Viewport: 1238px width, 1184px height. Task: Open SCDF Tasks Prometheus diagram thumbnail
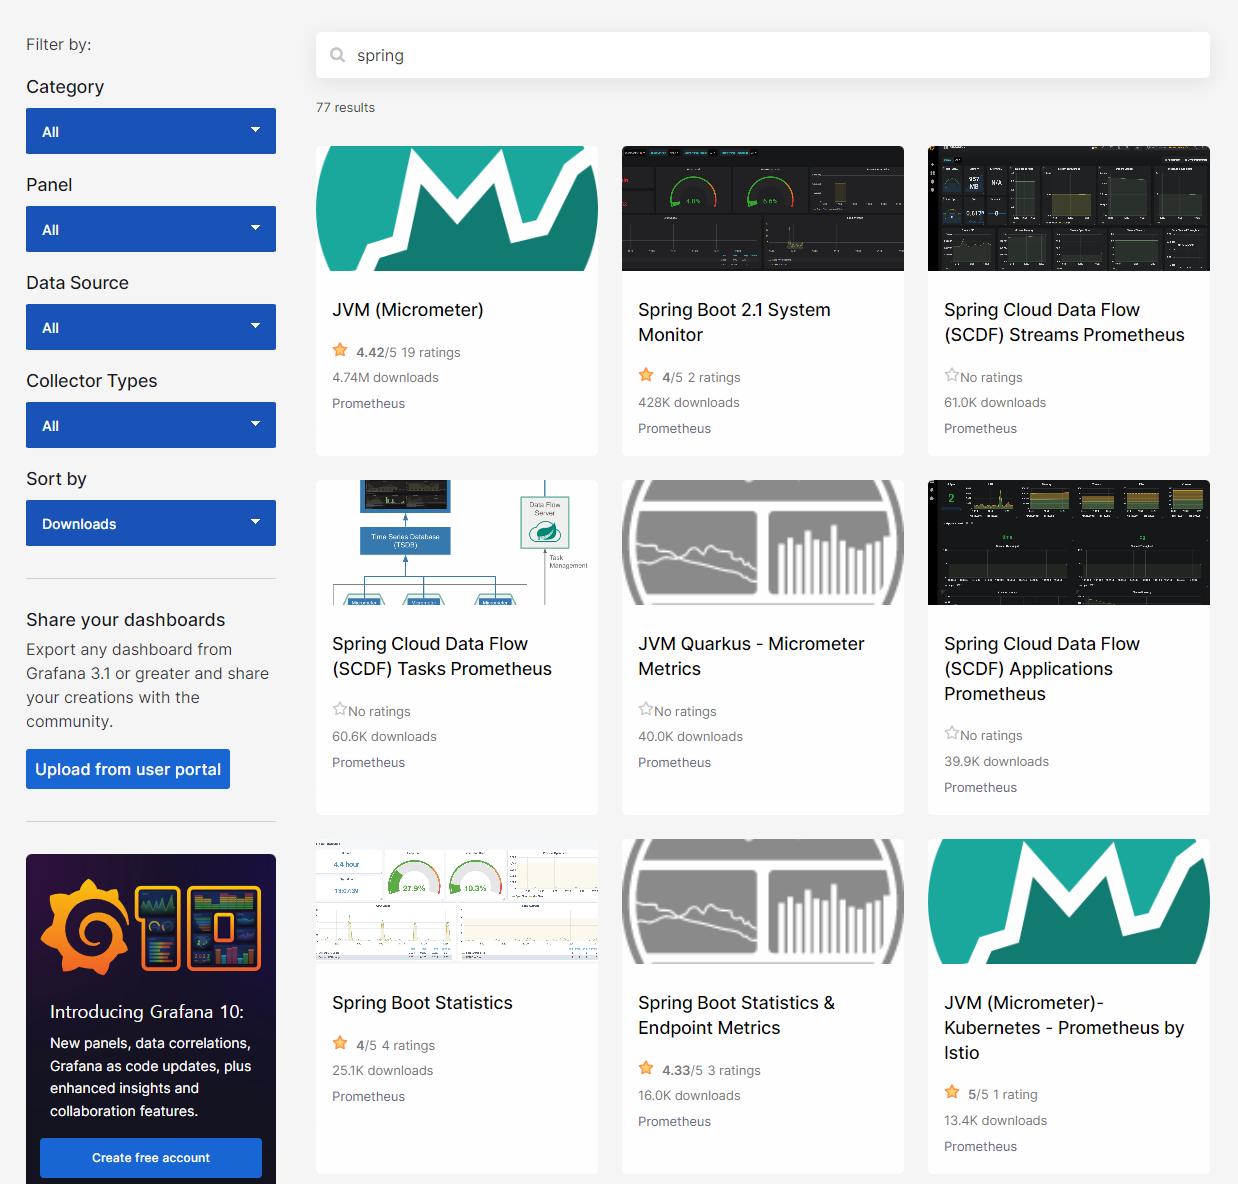(x=457, y=542)
